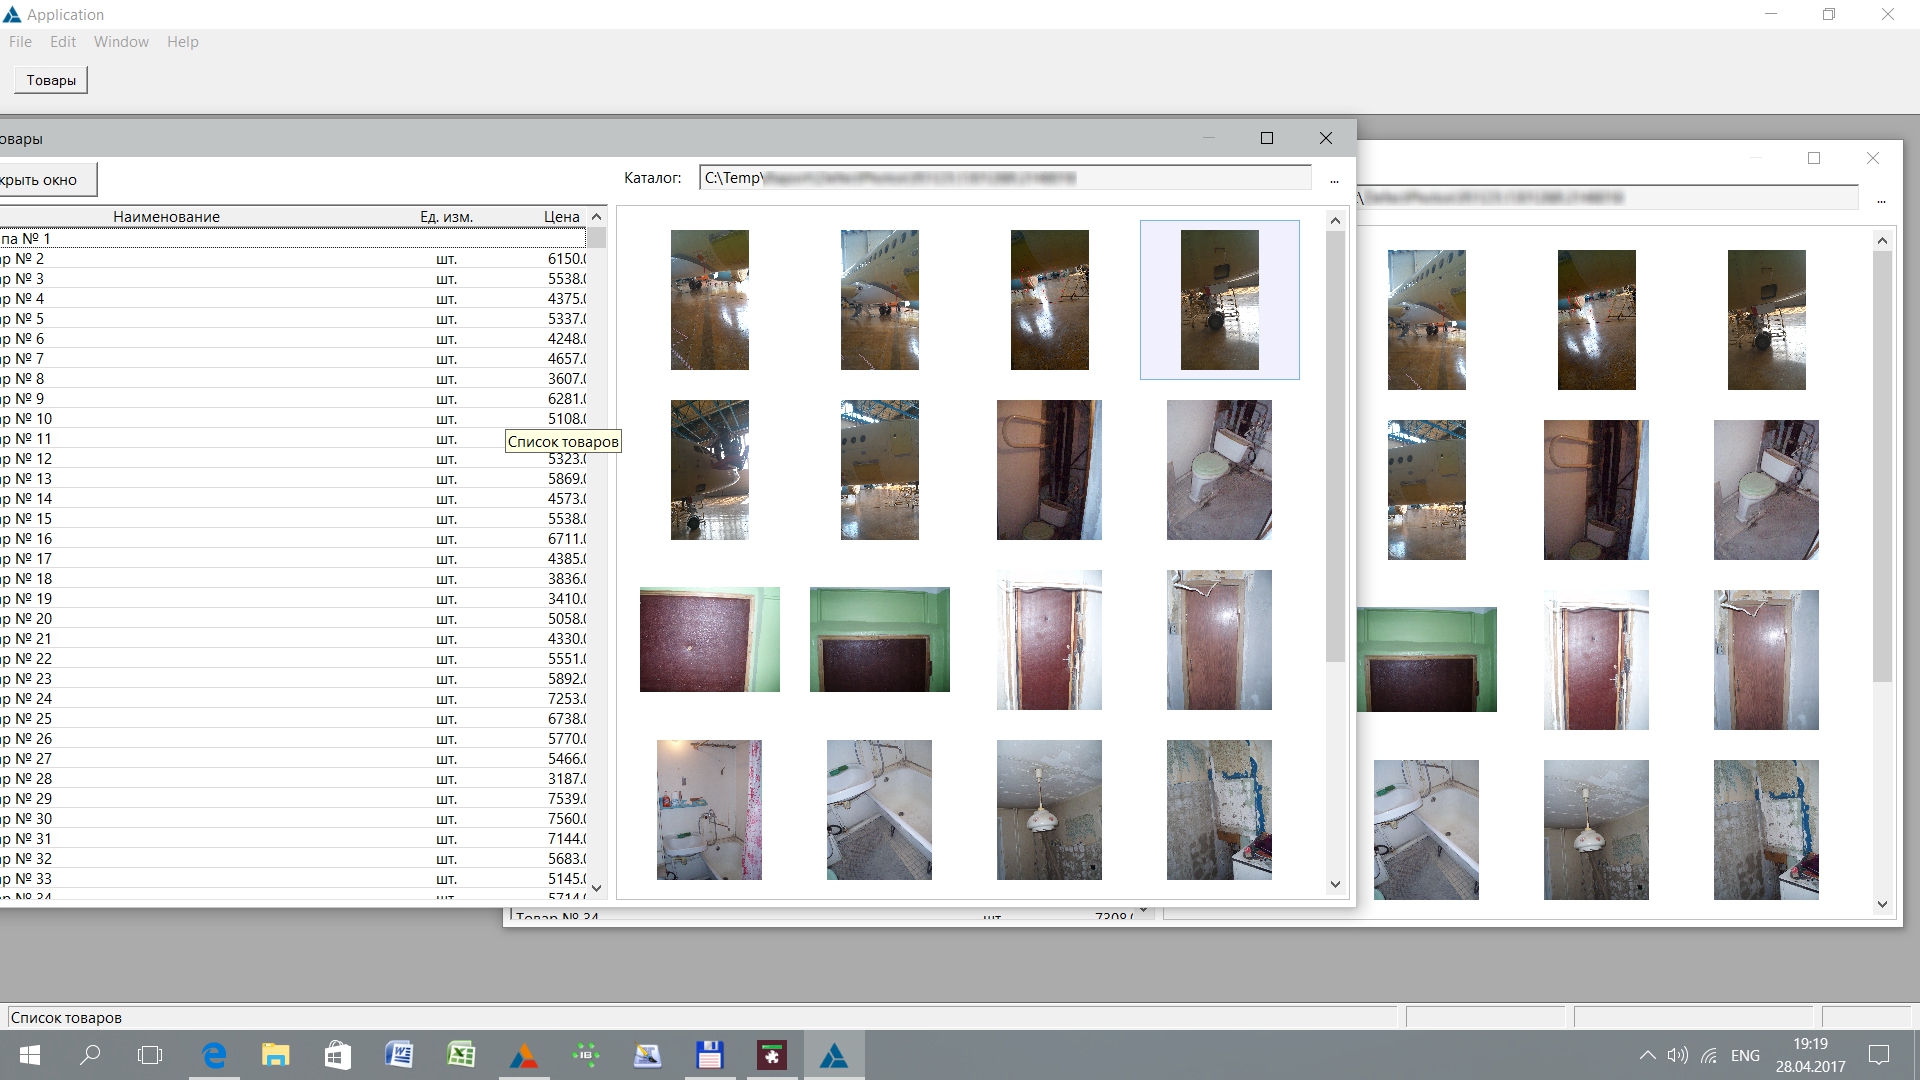This screenshot has width=1920, height=1080.
Task: Select the highlighted aircraft wheel thumbnail
Action: coord(1219,300)
